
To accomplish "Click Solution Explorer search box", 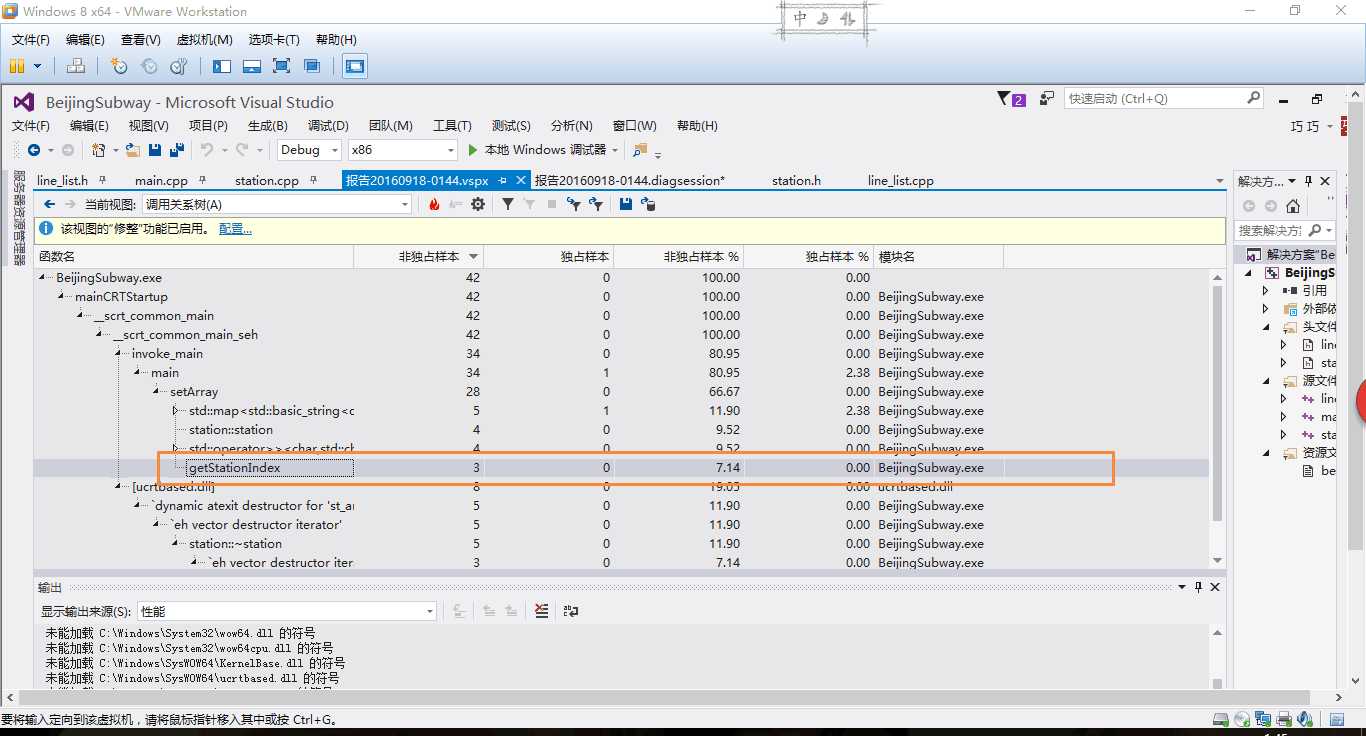I will click(1284, 230).
